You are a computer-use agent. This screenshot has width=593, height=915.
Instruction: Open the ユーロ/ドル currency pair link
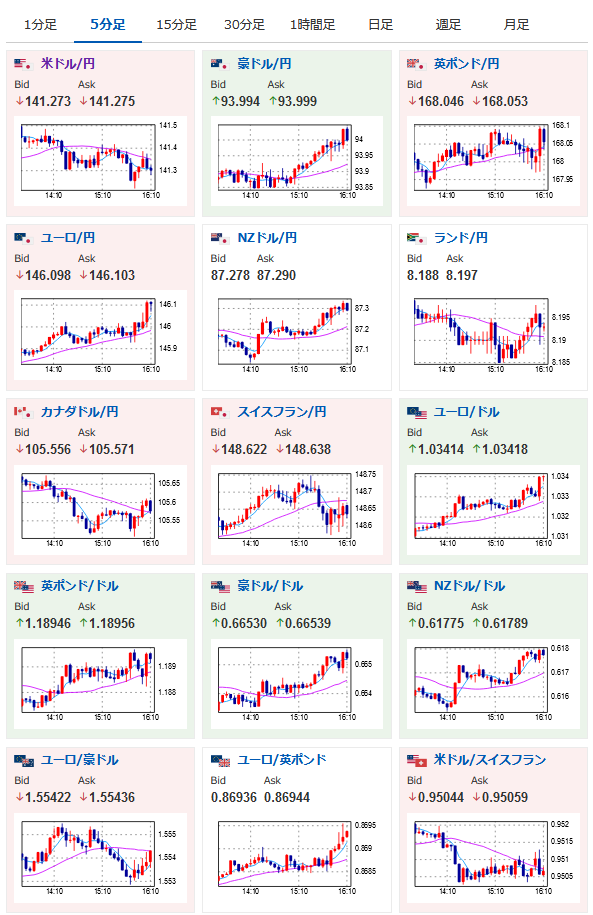466,411
